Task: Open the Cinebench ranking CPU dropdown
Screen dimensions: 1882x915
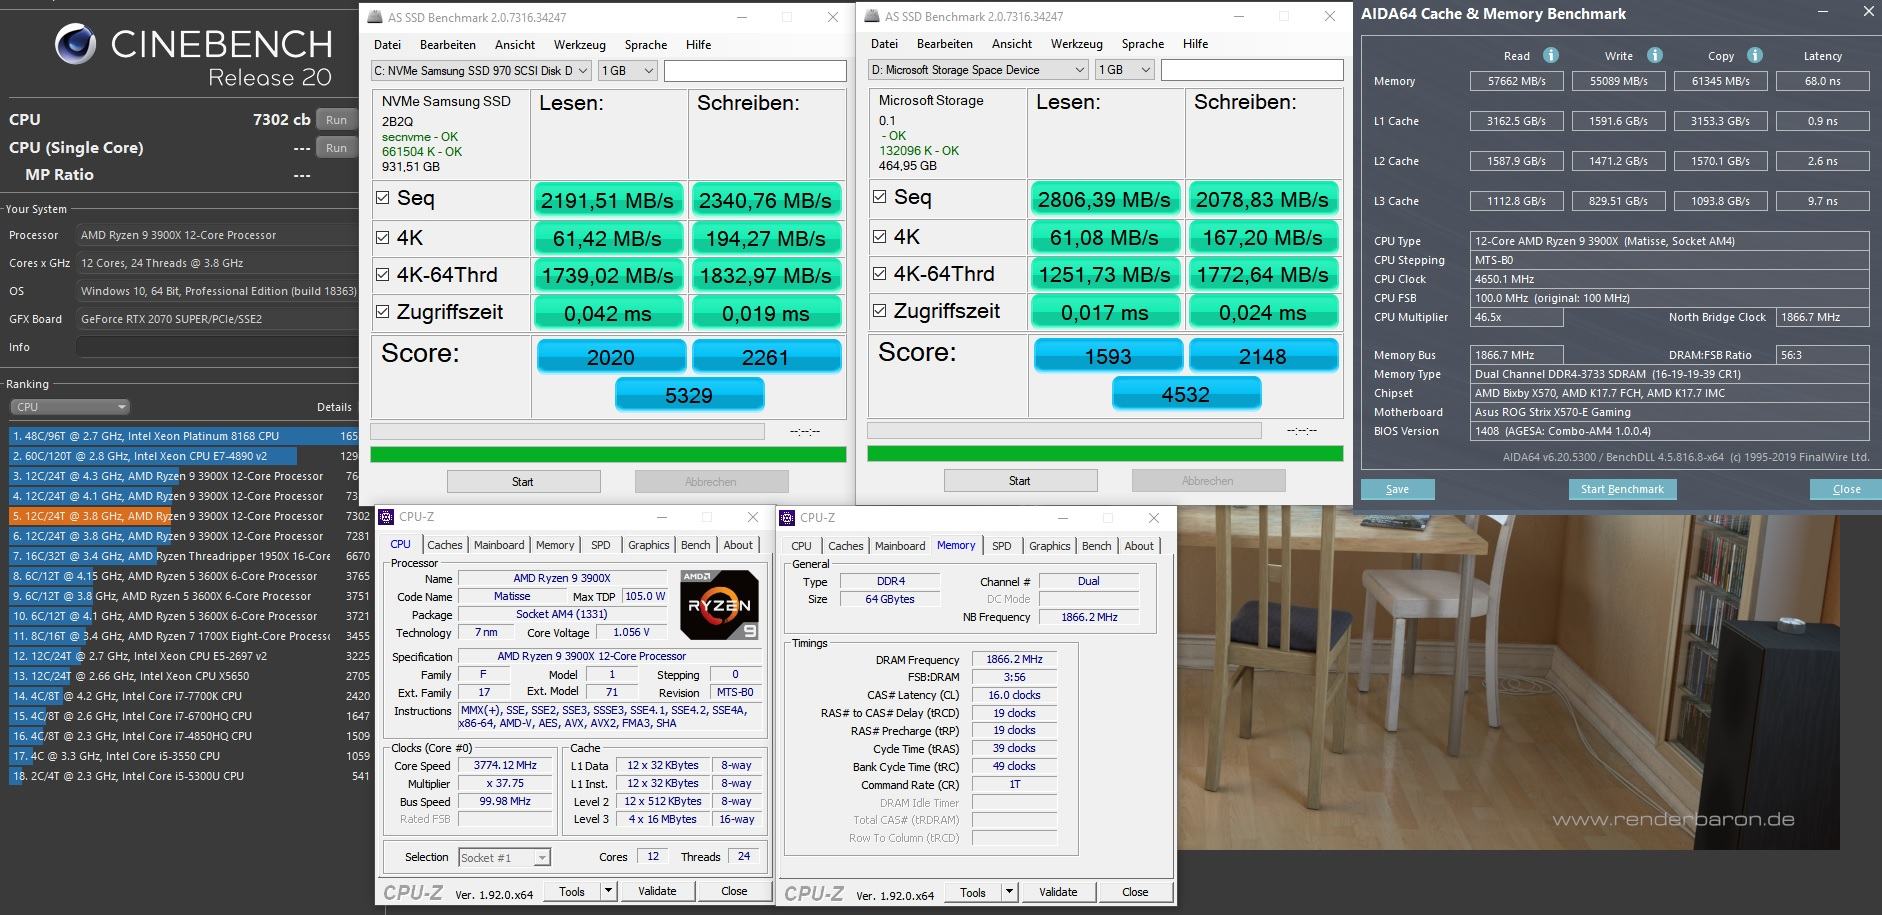Action: (x=70, y=407)
